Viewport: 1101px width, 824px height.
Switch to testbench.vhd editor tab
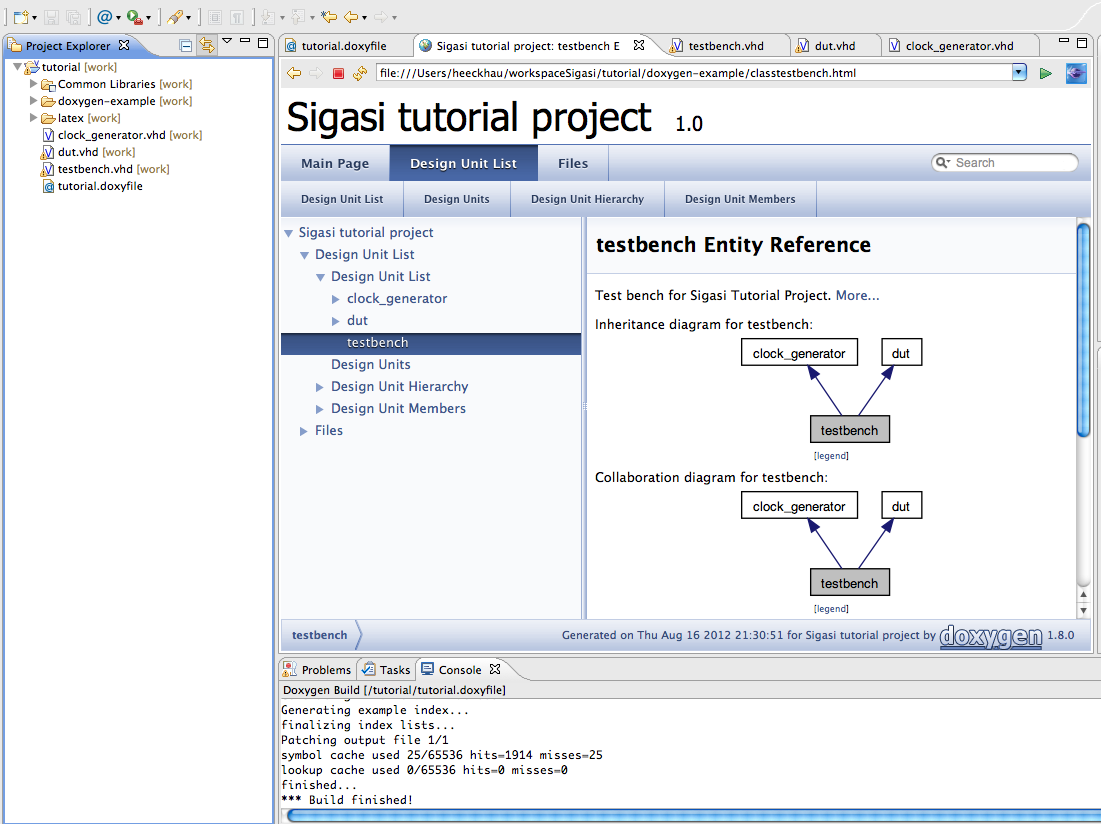726,46
